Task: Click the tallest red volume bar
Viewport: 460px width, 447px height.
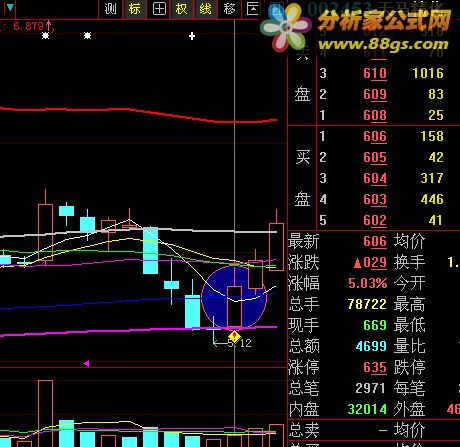Action: (45, 413)
